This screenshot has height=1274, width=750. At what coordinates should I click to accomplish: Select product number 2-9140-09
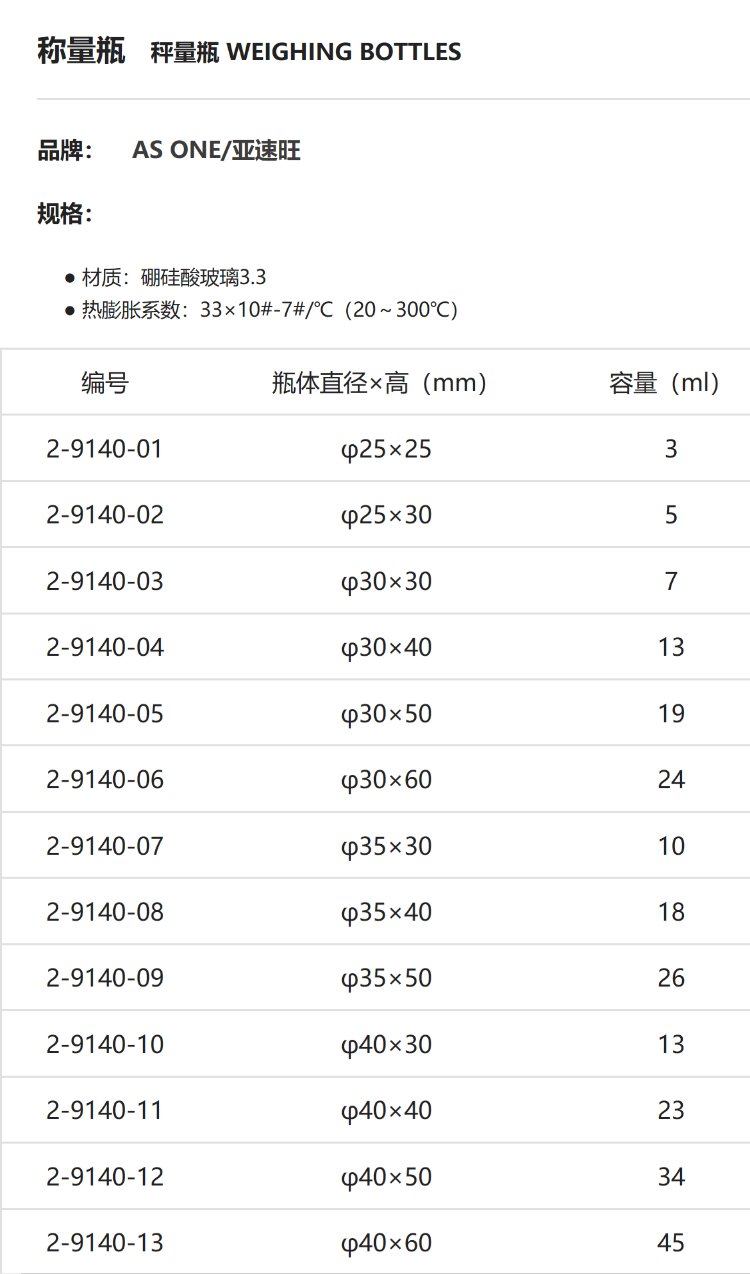(104, 977)
